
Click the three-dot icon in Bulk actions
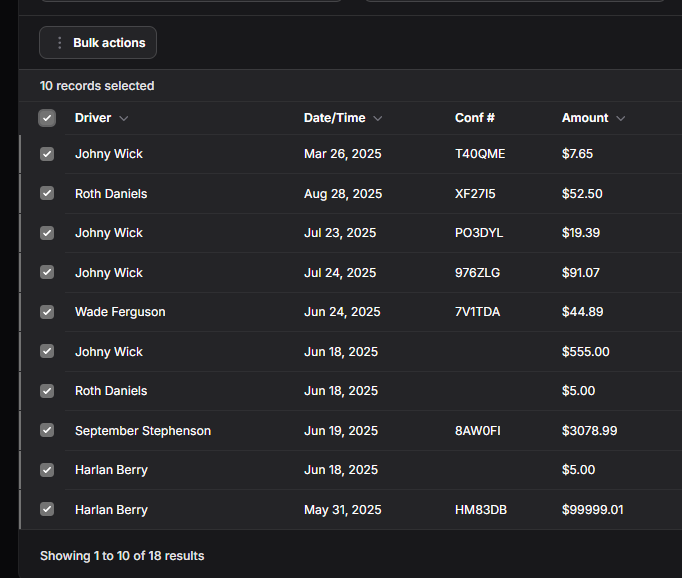pos(60,43)
